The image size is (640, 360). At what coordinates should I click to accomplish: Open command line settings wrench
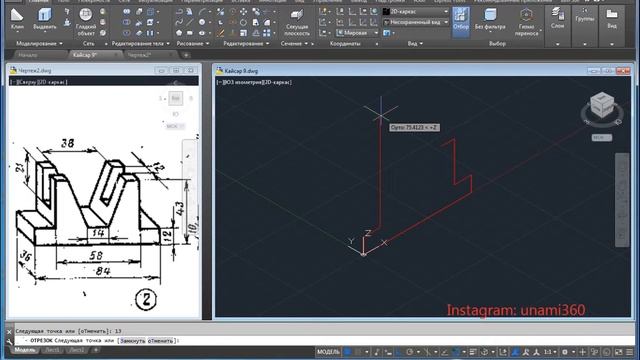point(9,341)
